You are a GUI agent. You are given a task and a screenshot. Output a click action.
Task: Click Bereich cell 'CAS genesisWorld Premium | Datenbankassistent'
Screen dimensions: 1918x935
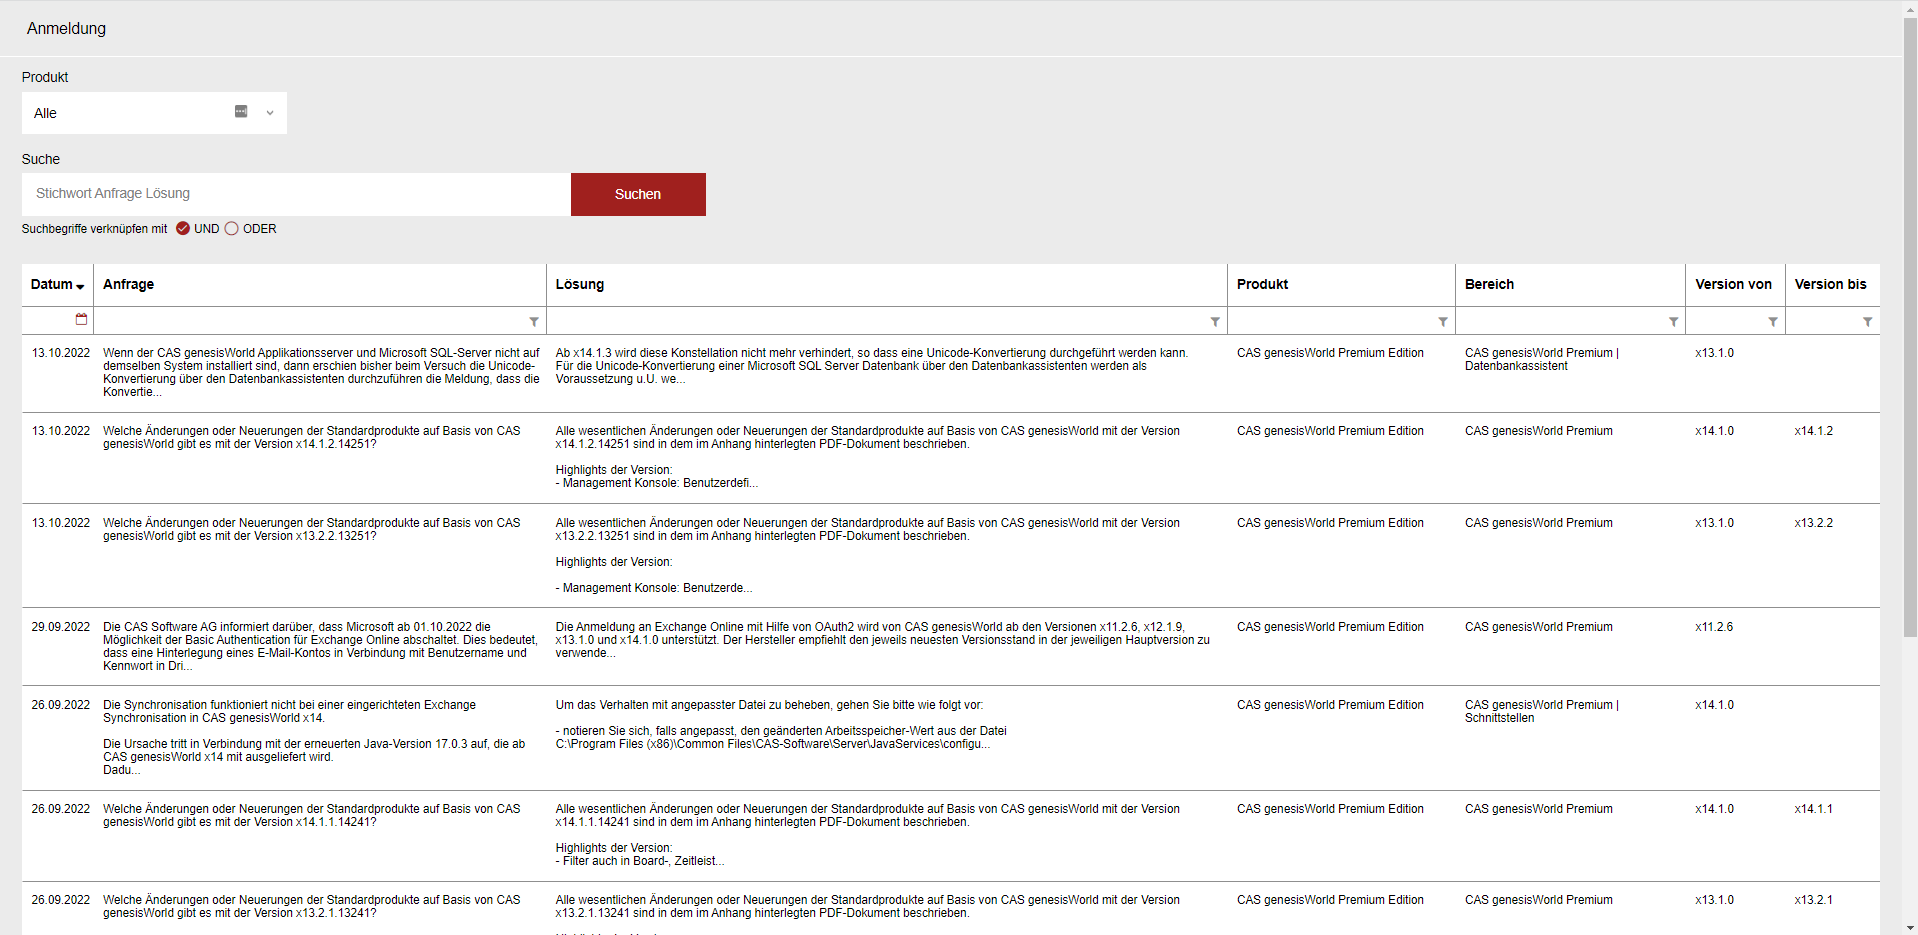tap(1541, 359)
